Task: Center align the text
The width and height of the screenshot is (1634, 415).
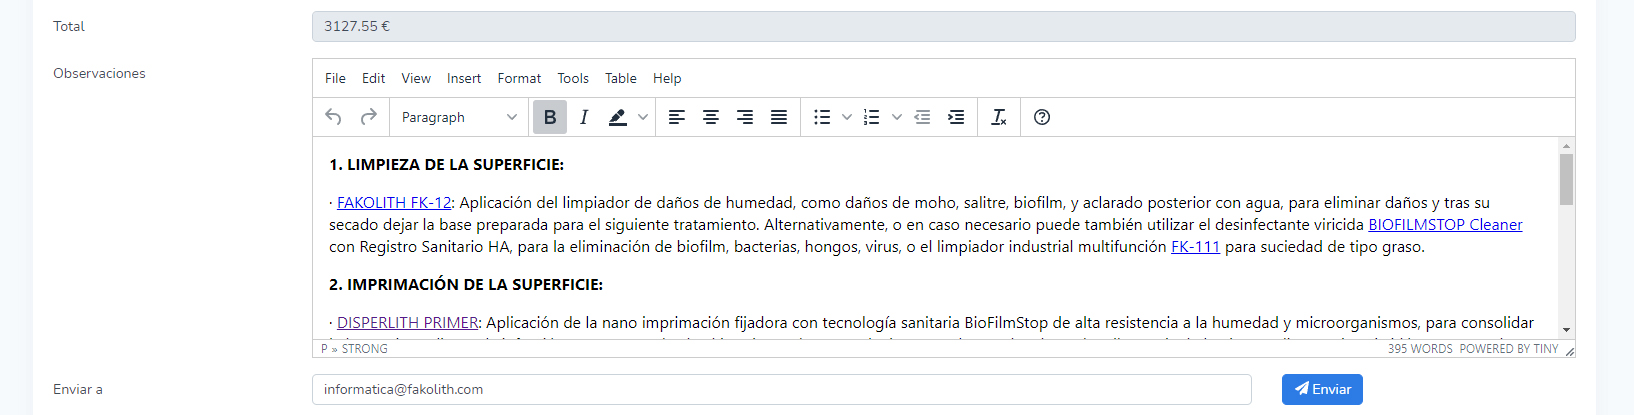Action: tap(711, 117)
